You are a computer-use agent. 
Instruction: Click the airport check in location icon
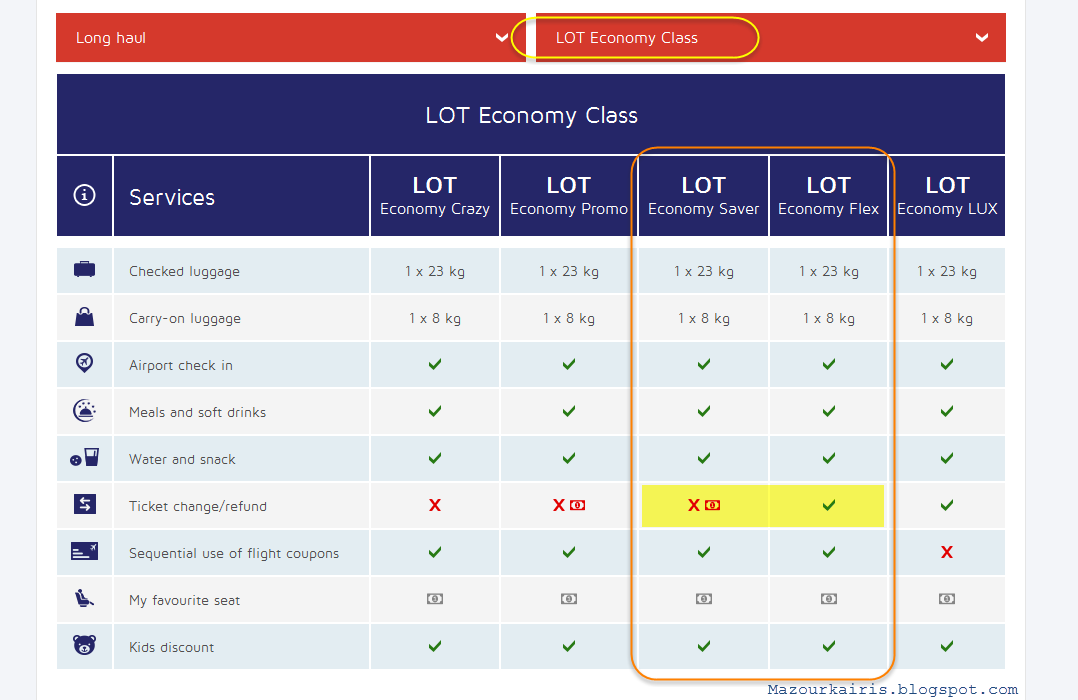(85, 362)
